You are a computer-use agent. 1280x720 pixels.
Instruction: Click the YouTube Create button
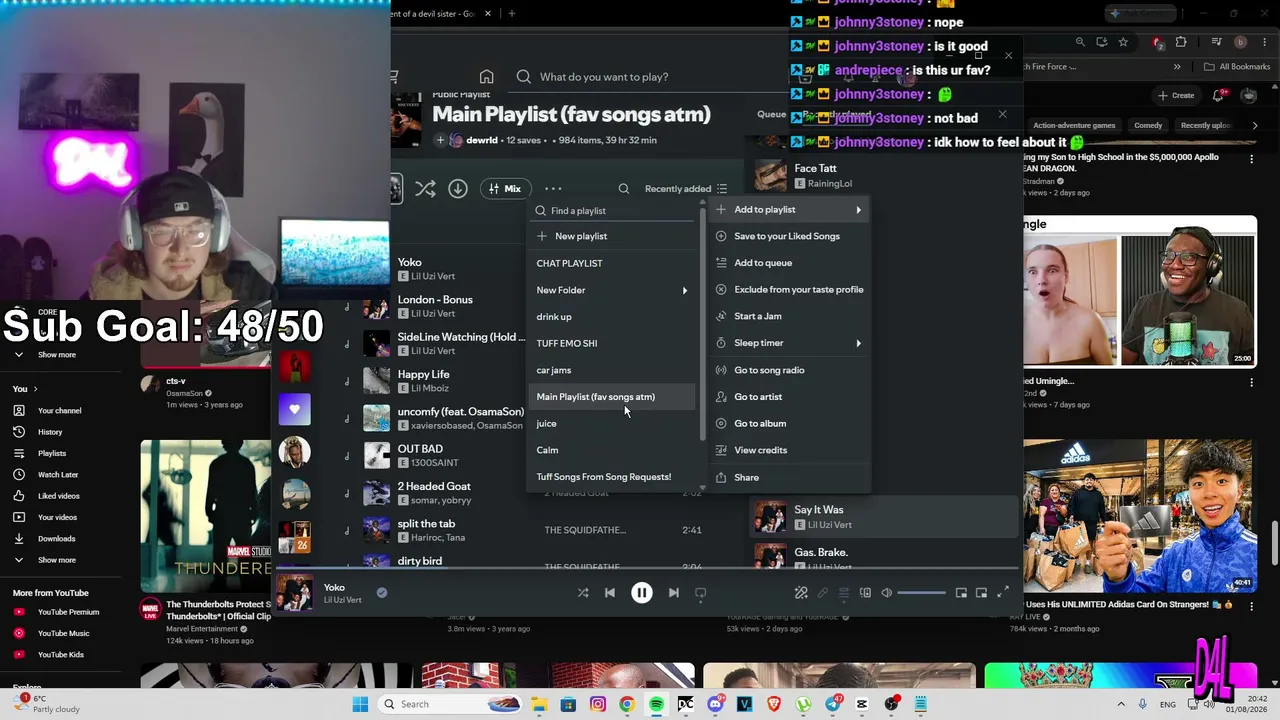pyautogui.click(x=1176, y=95)
